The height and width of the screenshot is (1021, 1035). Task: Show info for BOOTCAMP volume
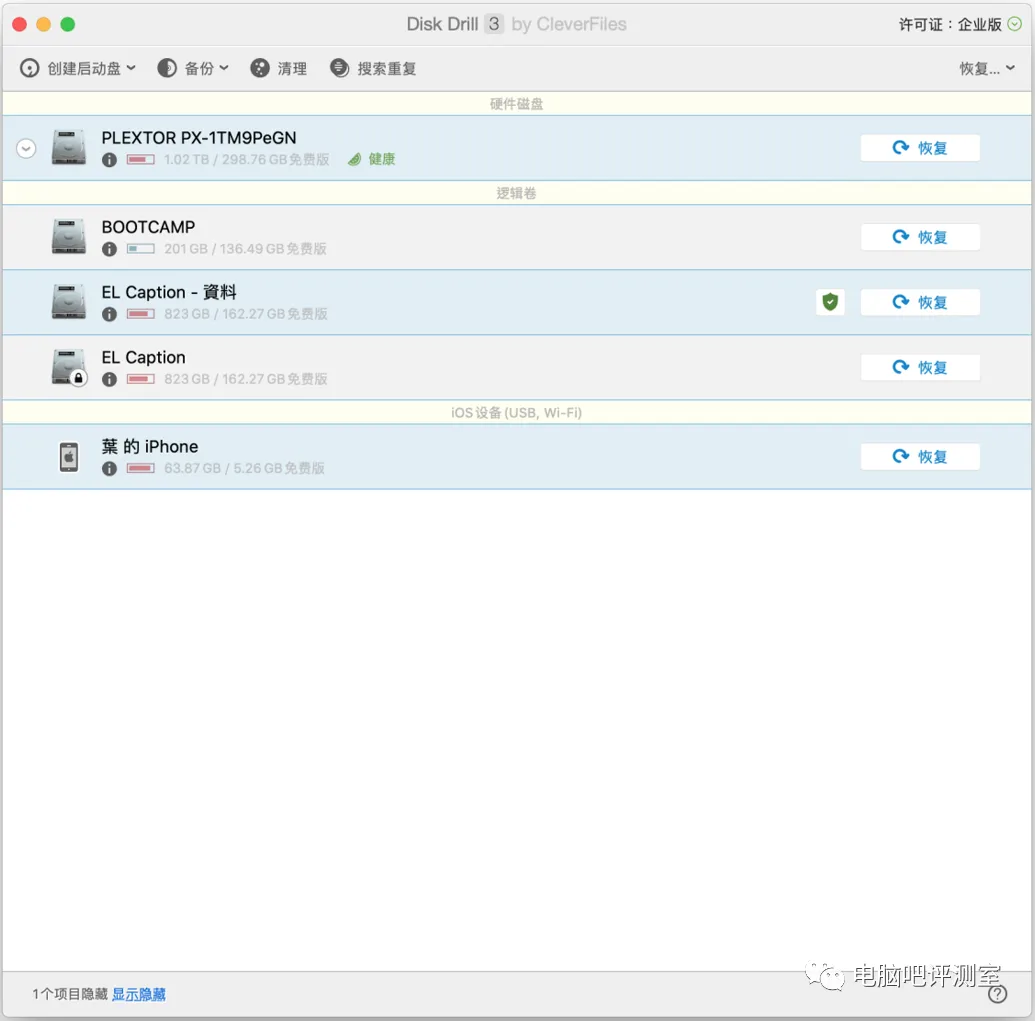click(110, 249)
